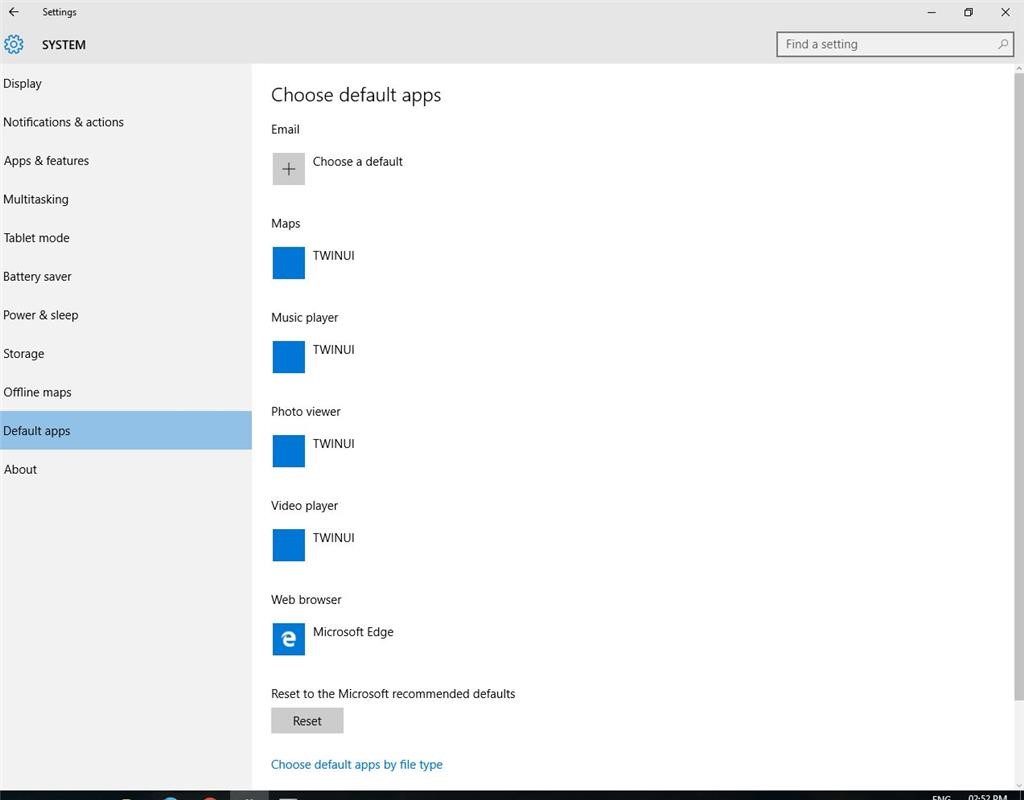
Task: Click the magnifier icon in the search box
Action: tap(1002, 44)
